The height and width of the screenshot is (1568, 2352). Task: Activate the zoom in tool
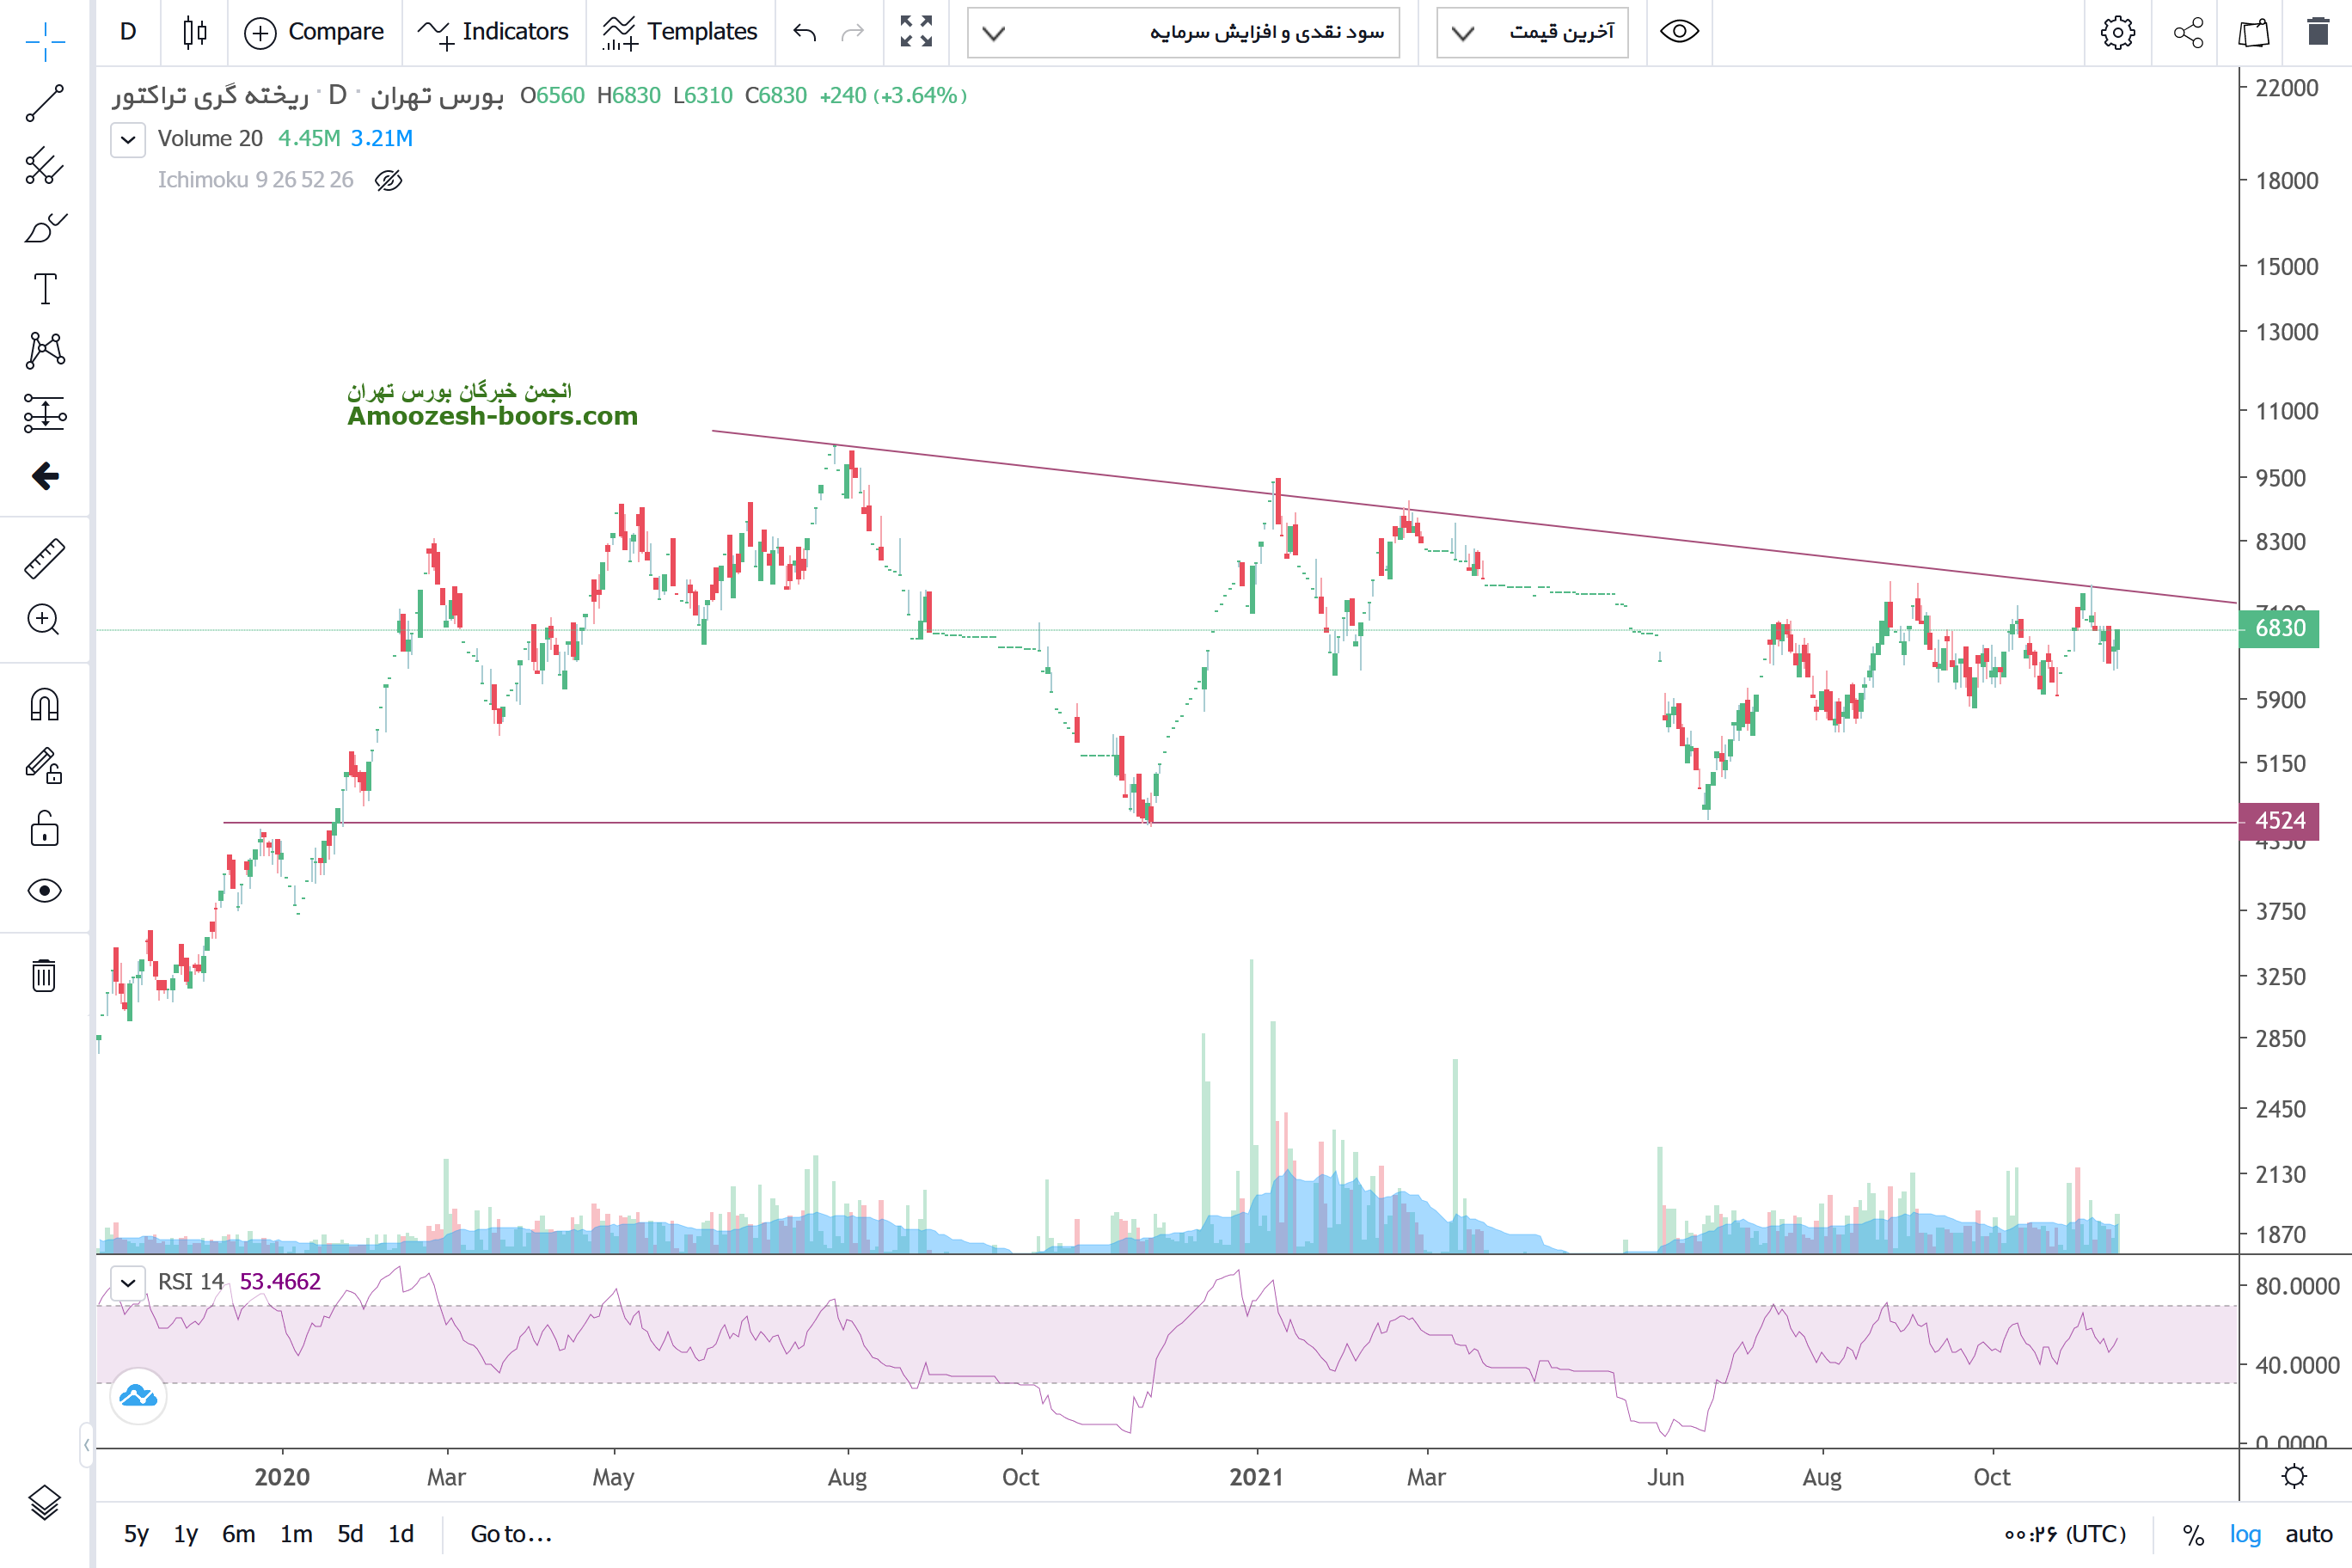coord(44,620)
